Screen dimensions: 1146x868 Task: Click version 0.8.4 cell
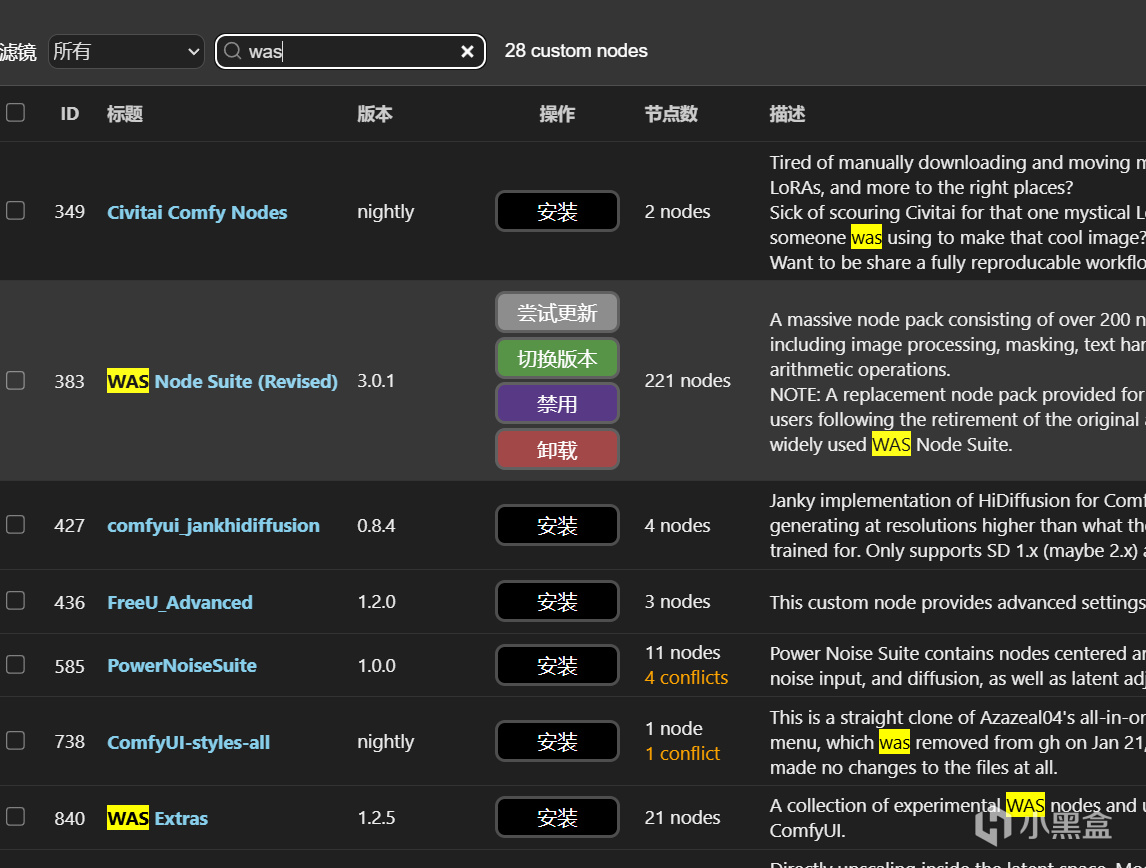(376, 525)
